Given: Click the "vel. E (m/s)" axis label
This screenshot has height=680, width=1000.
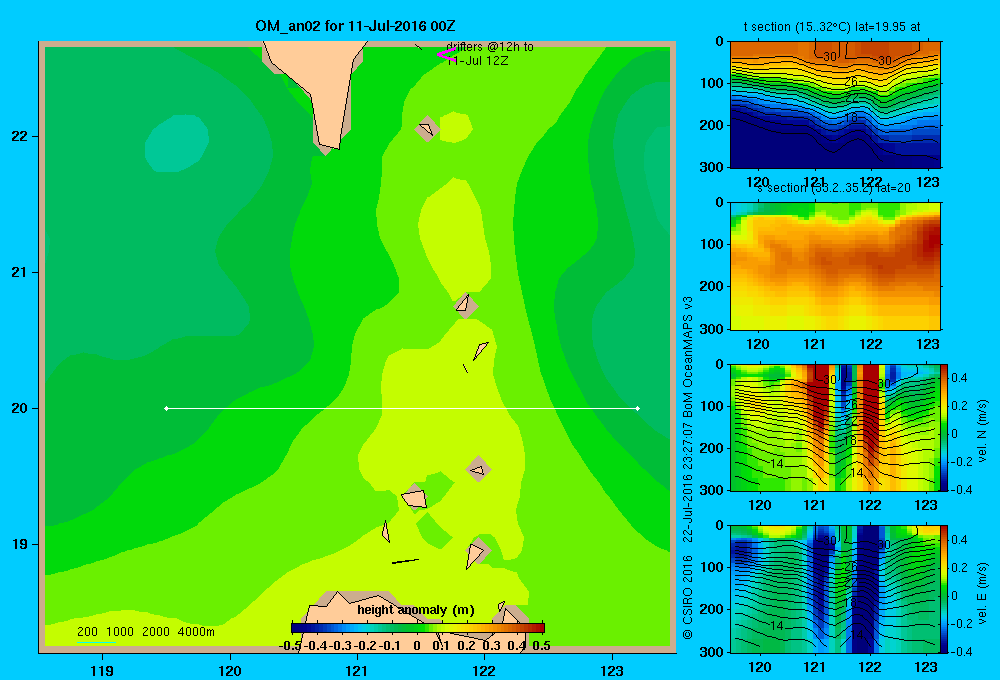Looking at the screenshot, I should click(x=983, y=592).
